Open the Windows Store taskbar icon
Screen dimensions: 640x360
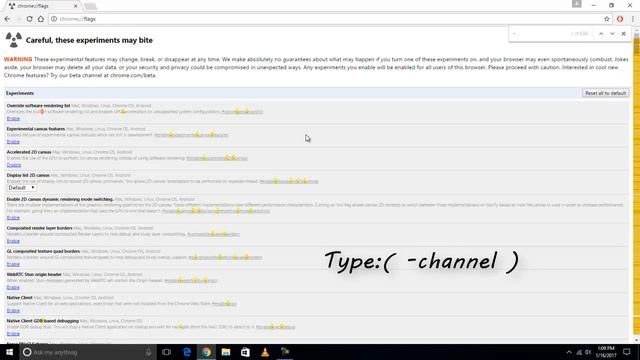(245, 352)
